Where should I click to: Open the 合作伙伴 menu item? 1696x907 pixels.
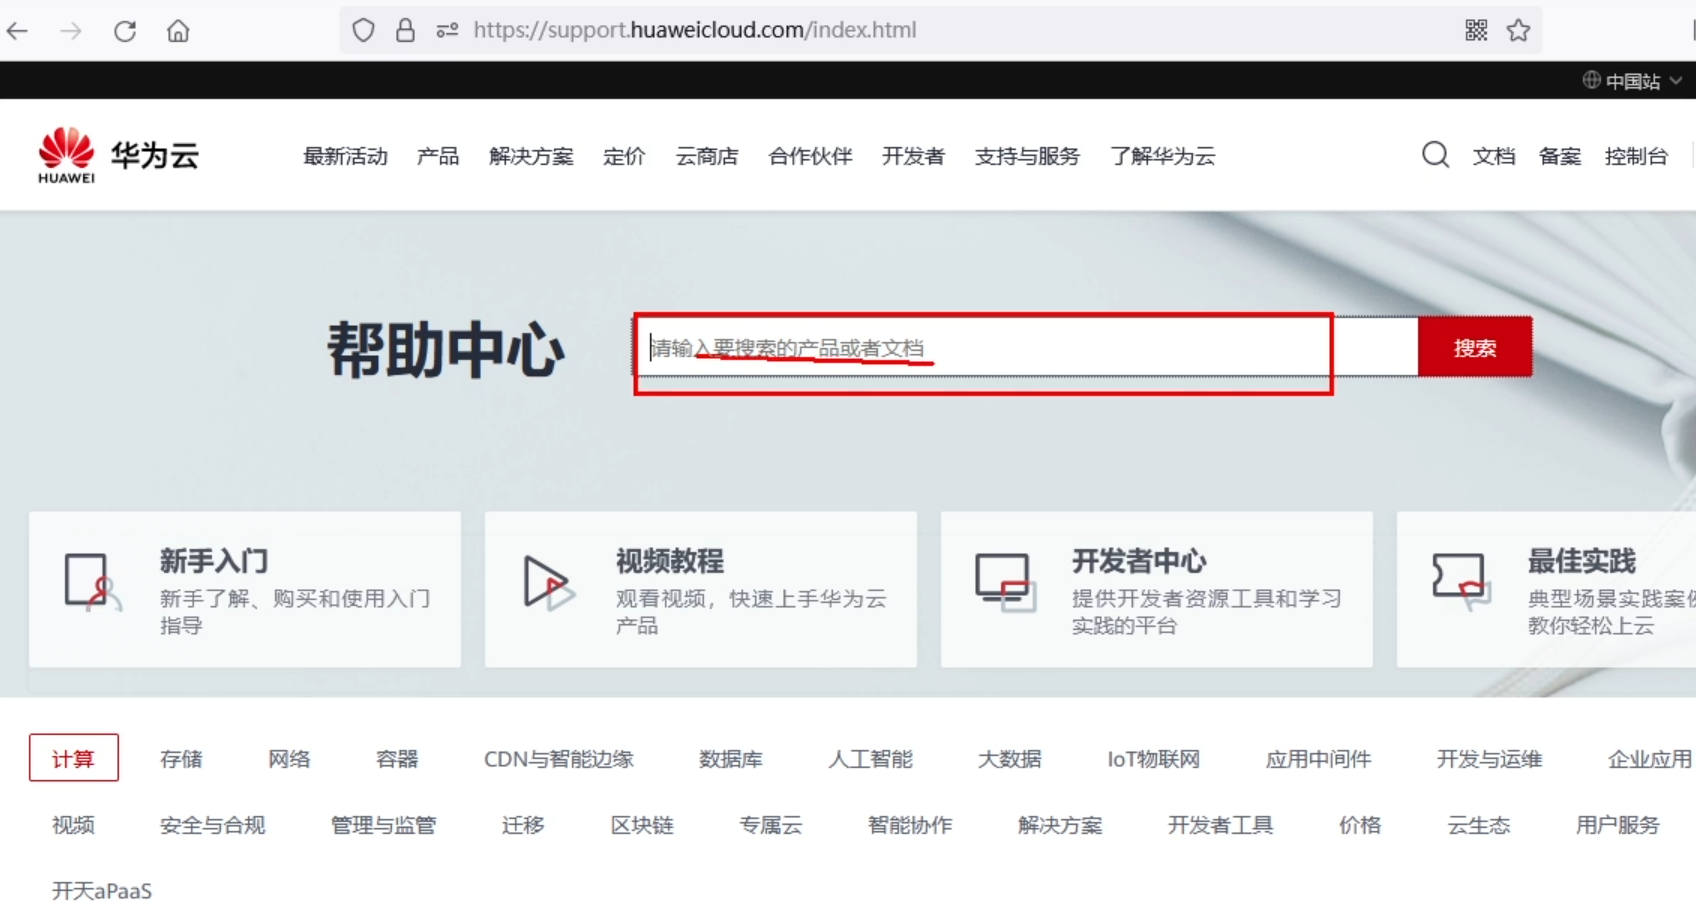[810, 156]
